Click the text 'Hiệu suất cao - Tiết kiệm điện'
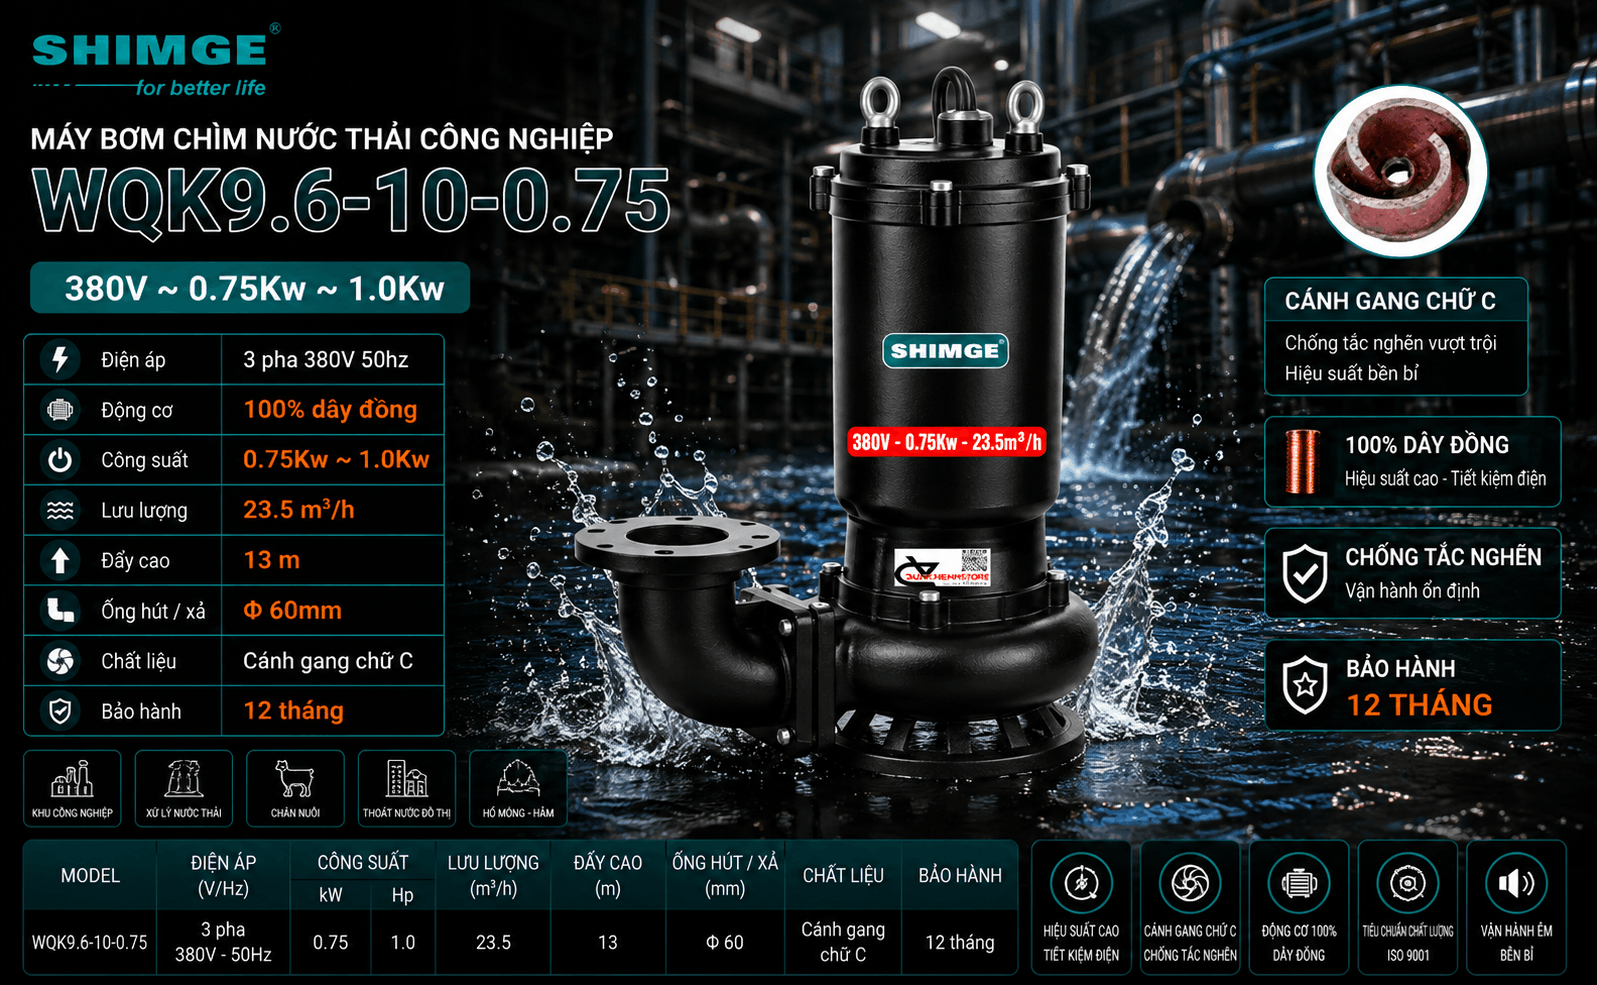The width and height of the screenshot is (1597, 985). tap(1445, 479)
